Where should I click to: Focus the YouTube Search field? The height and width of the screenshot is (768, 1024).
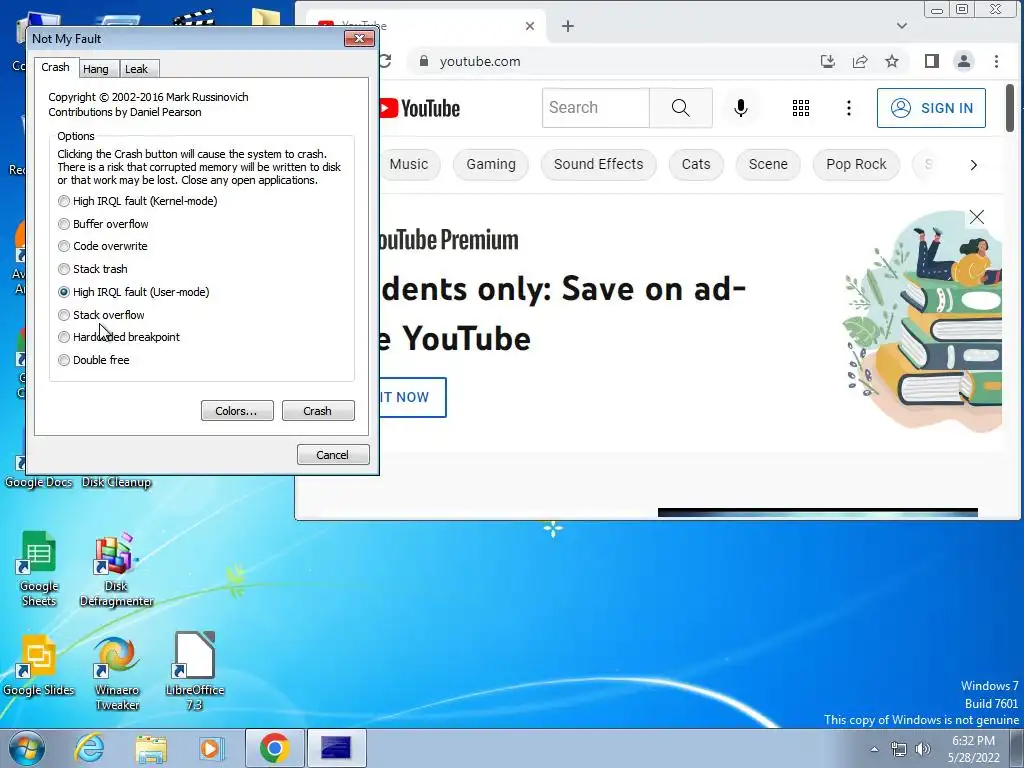pyautogui.click(x=596, y=108)
